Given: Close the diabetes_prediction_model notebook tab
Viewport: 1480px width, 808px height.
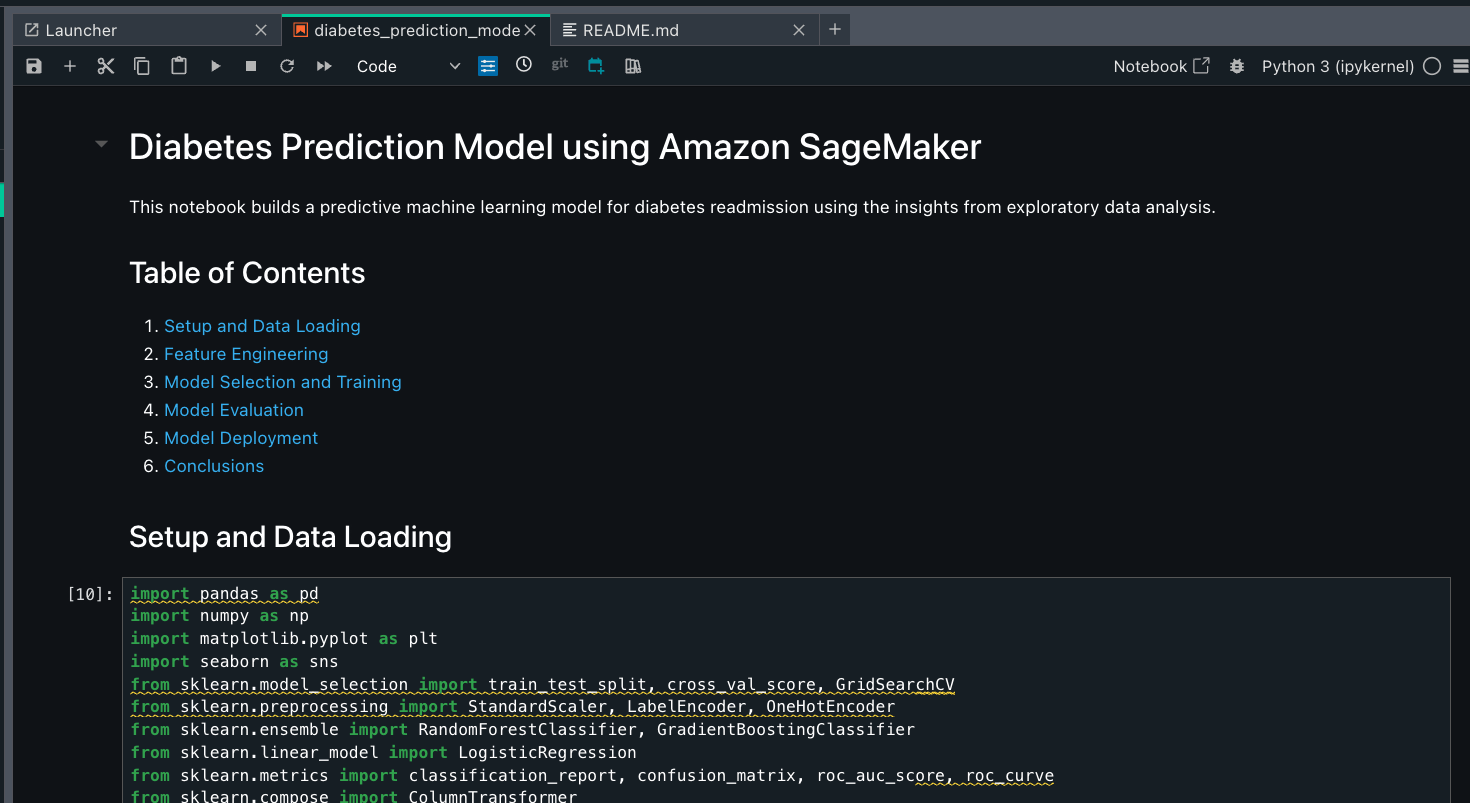Looking at the screenshot, I should (530, 30).
